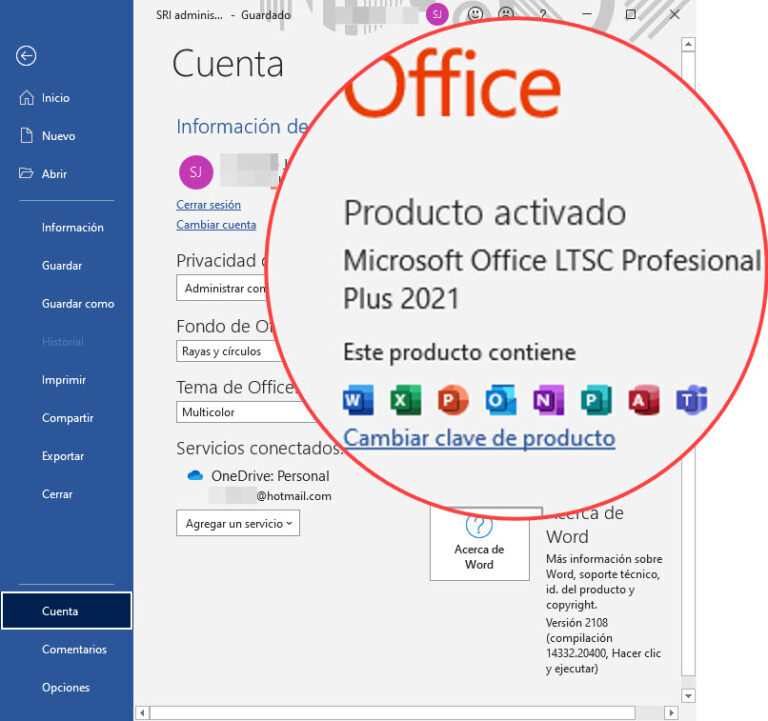Click the OneDrive: Personal text
The image size is (768, 721).
coord(270,476)
